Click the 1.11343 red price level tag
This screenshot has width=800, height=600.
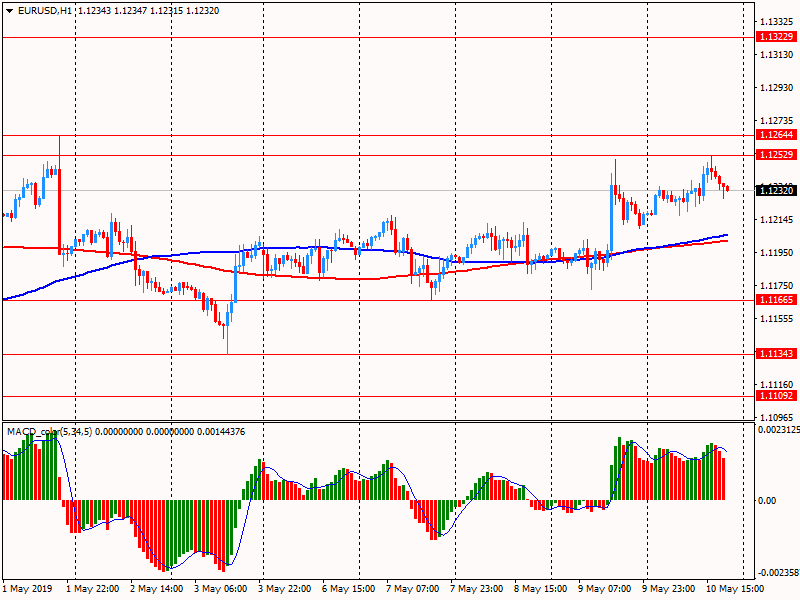pos(776,354)
